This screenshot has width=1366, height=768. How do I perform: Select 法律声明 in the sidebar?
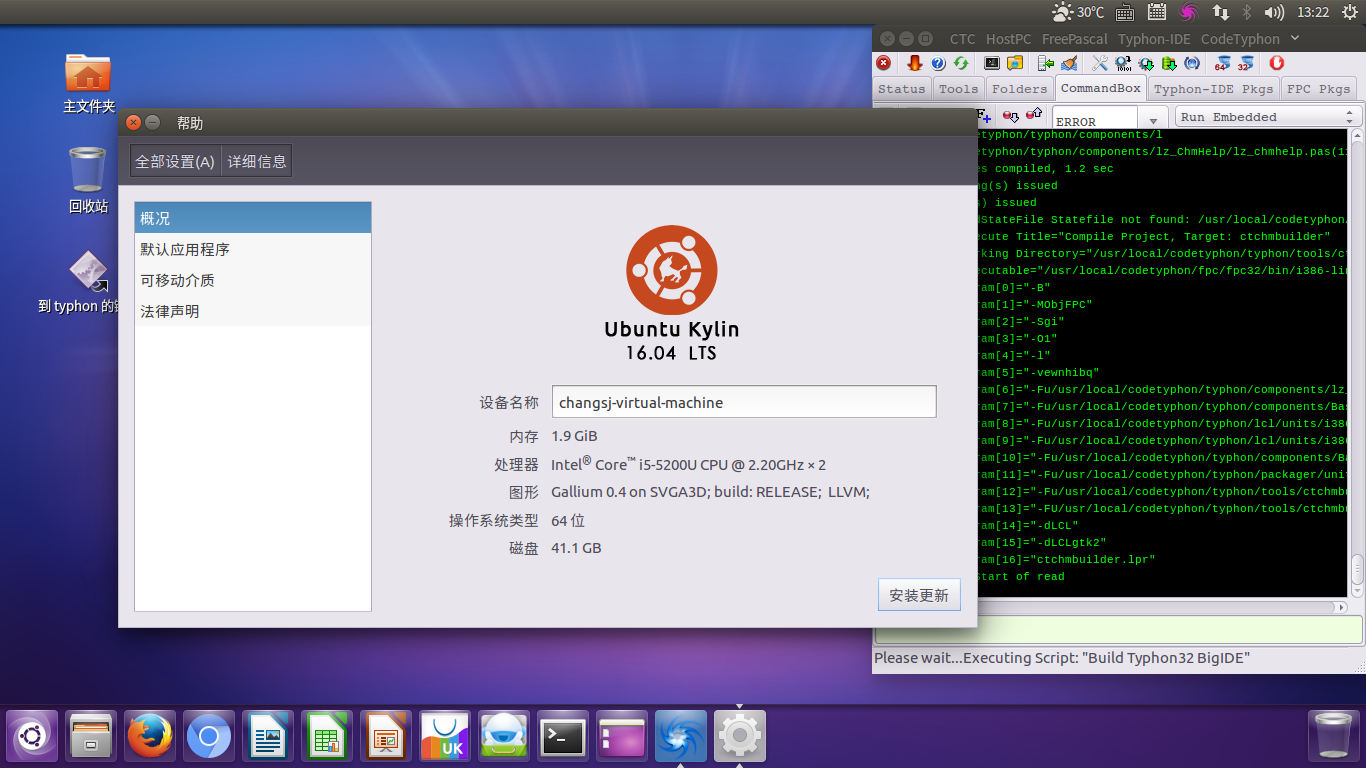click(253, 311)
